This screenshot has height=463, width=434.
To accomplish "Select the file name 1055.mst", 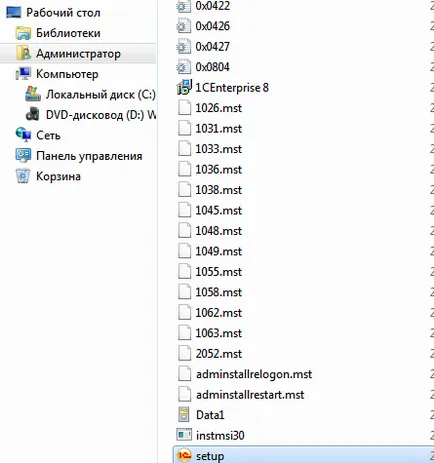I will 219,272.
